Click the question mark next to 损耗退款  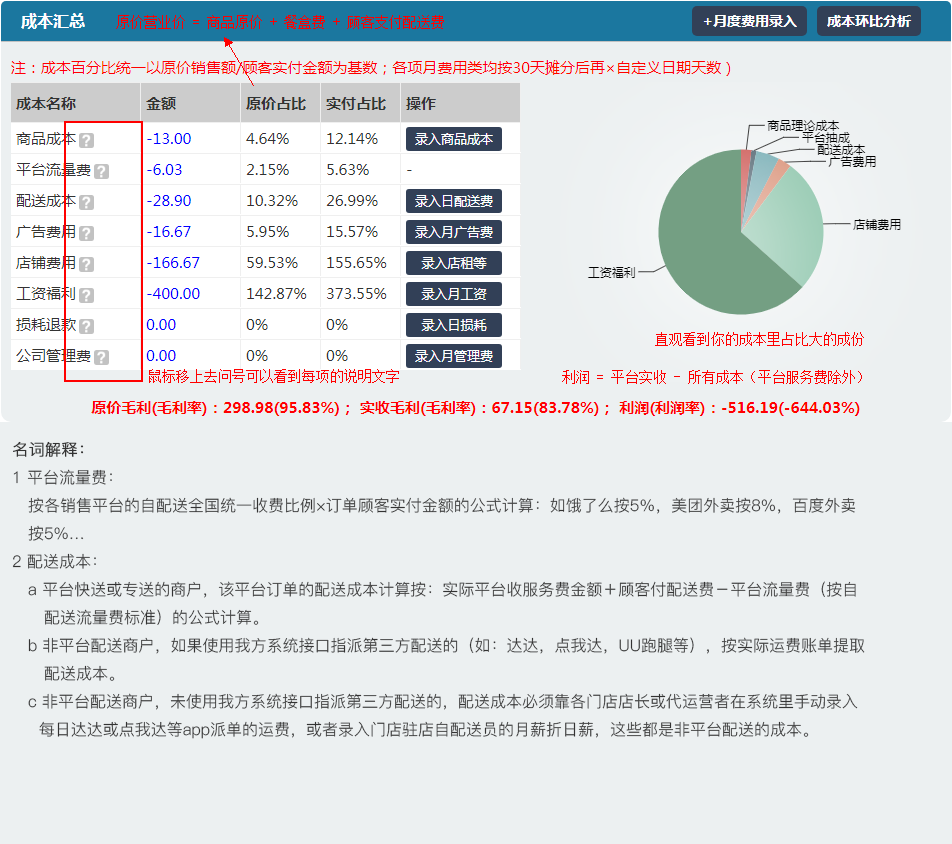coord(87,326)
